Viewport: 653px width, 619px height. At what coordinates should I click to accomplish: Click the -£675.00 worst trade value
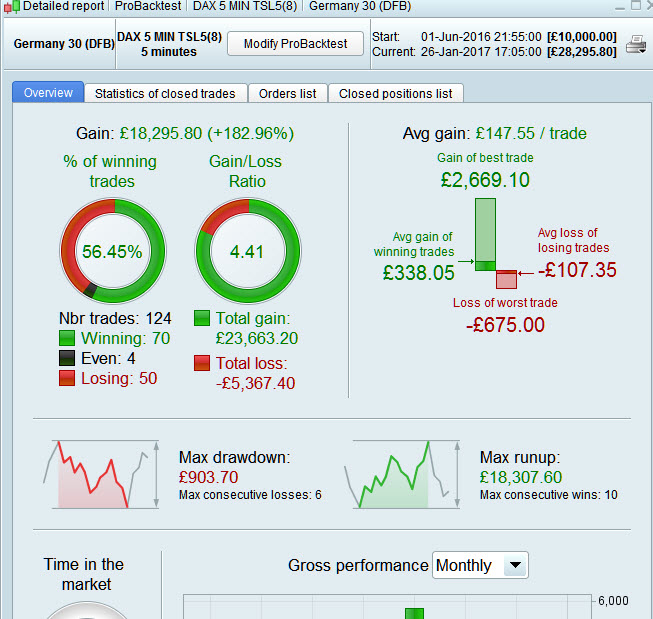click(x=505, y=325)
